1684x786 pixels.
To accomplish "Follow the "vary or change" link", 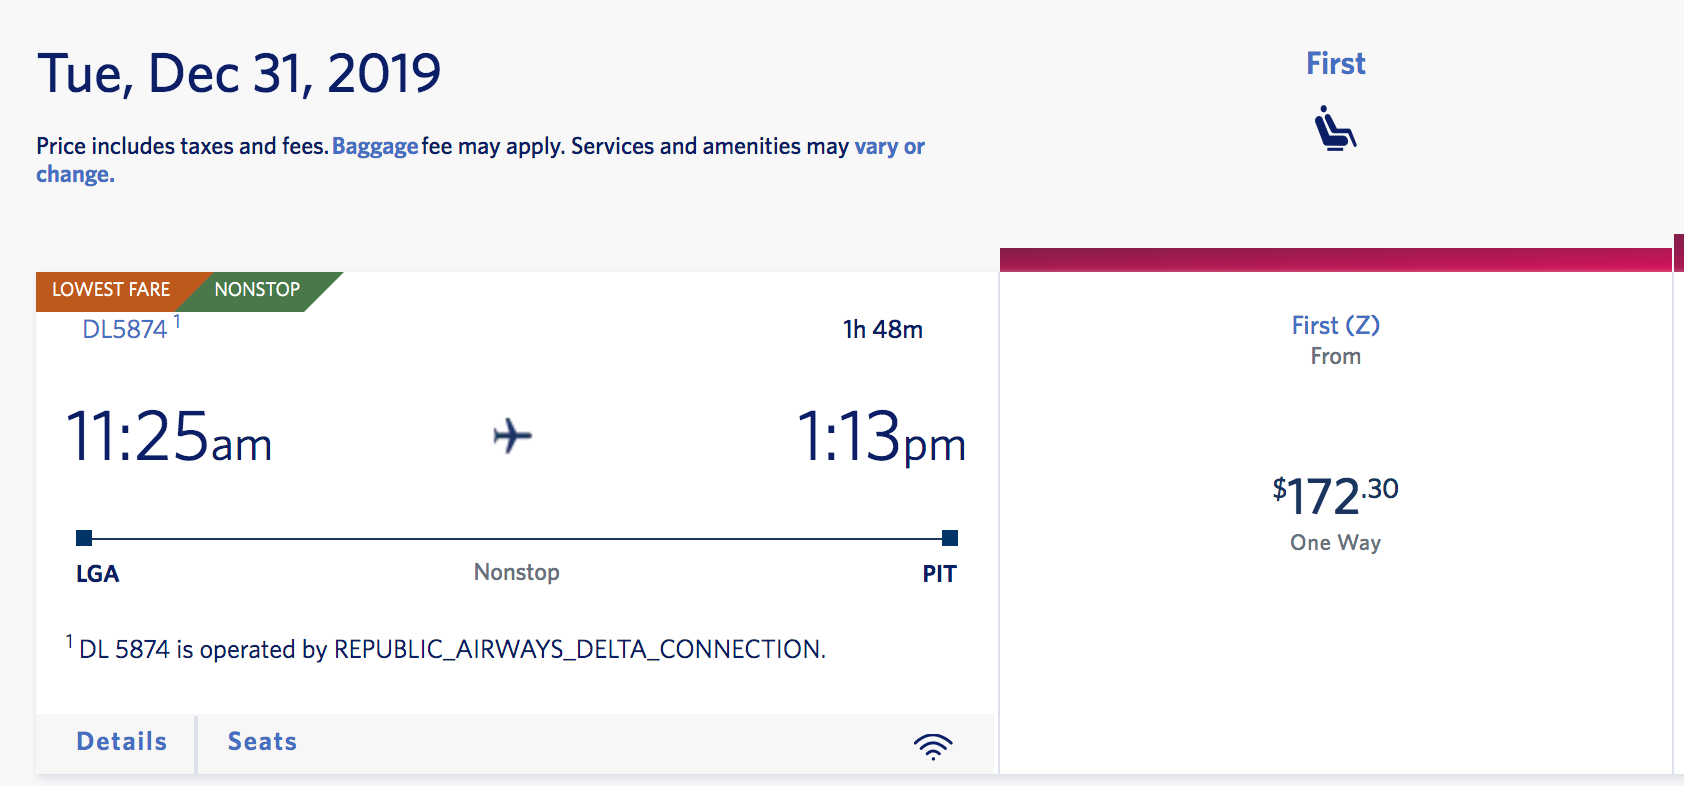I will coord(889,147).
